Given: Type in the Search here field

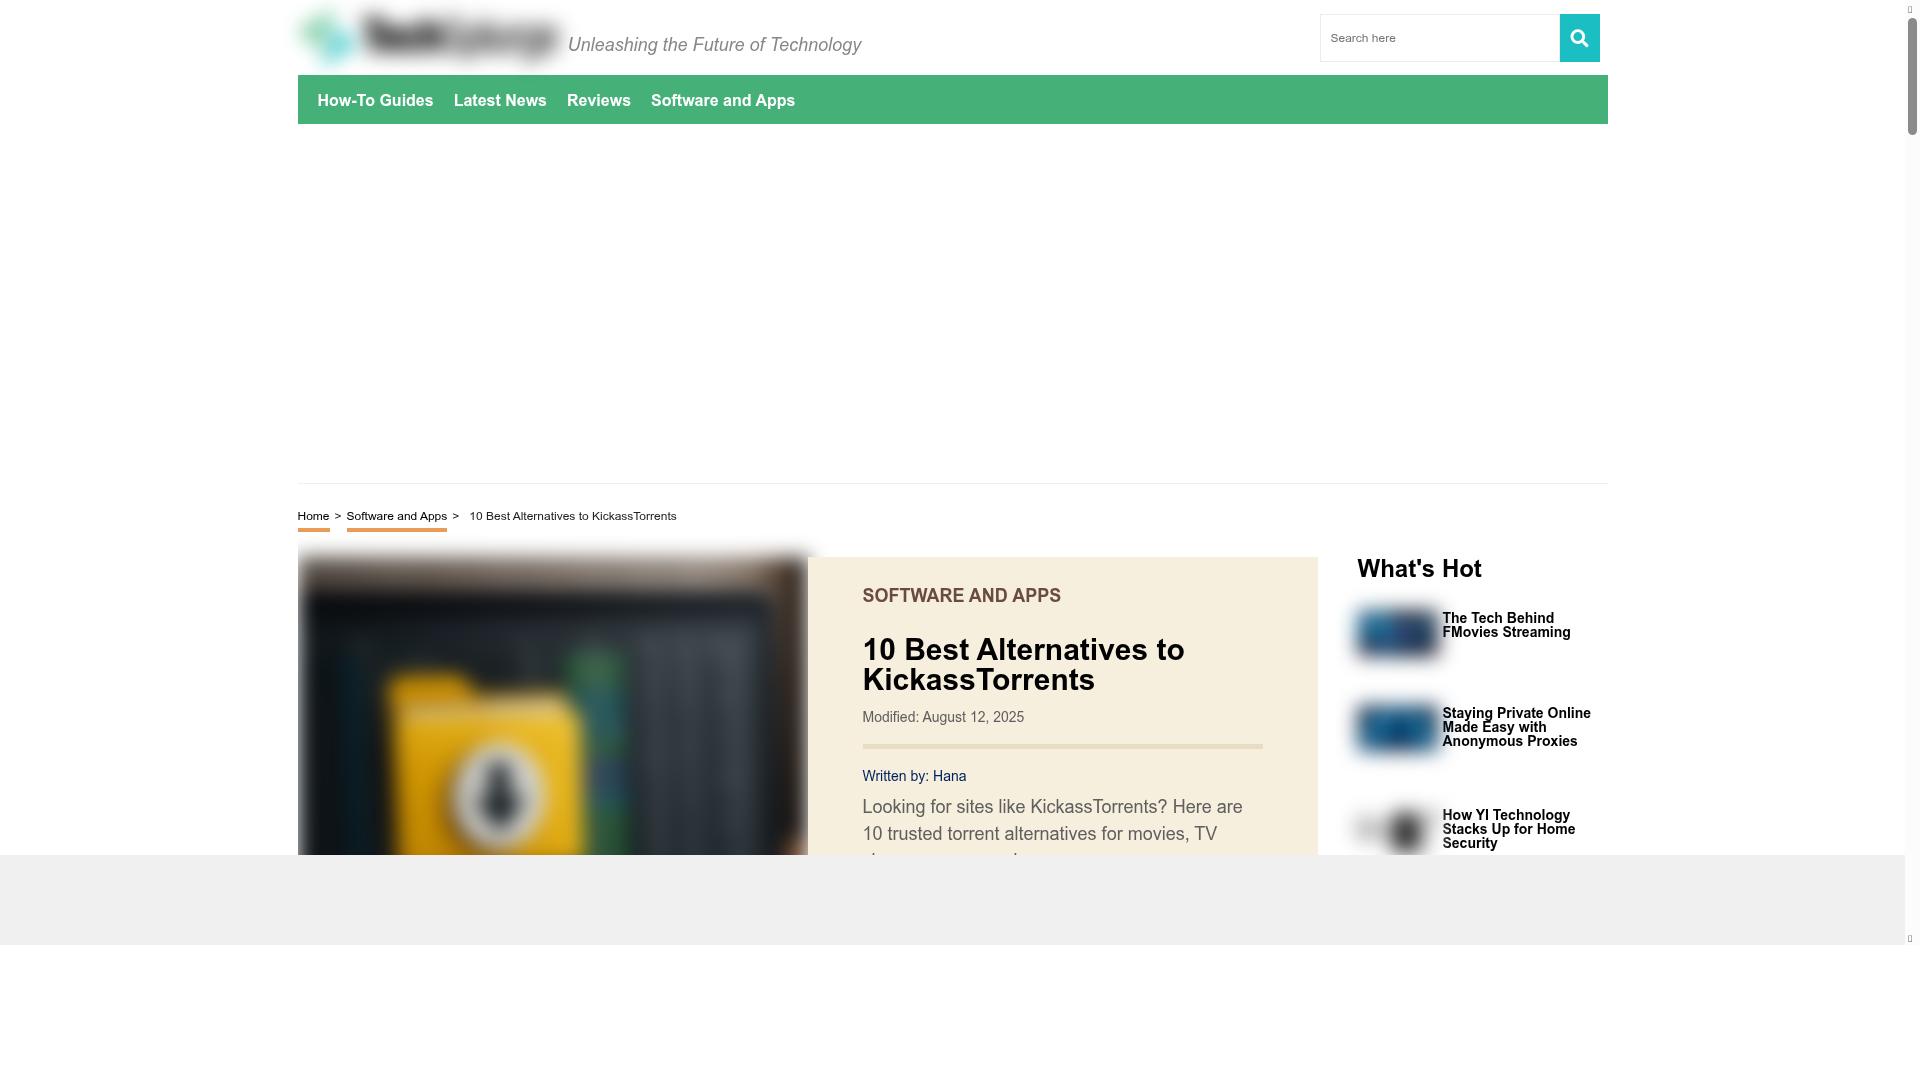Looking at the screenshot, I should (x=1438, y=38).
